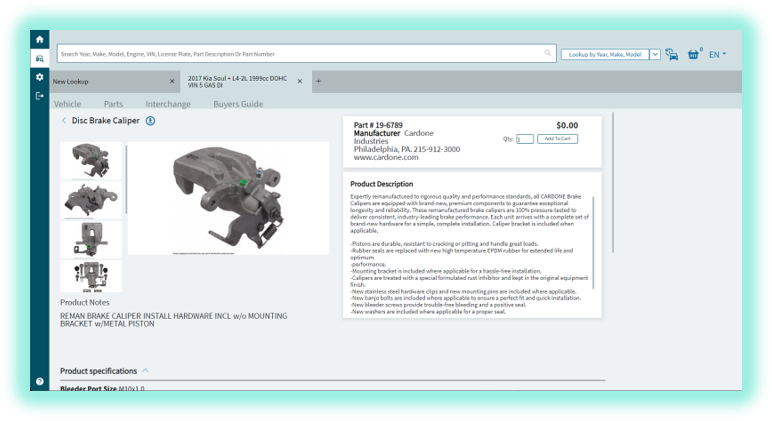
Task: Click the logout icon in sidebar
Action: [x=39, y=96]
